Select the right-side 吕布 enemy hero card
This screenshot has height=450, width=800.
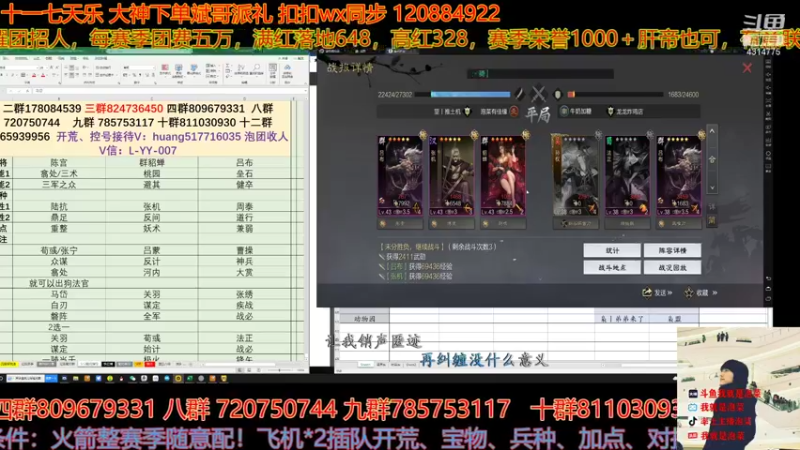(679, 176)
